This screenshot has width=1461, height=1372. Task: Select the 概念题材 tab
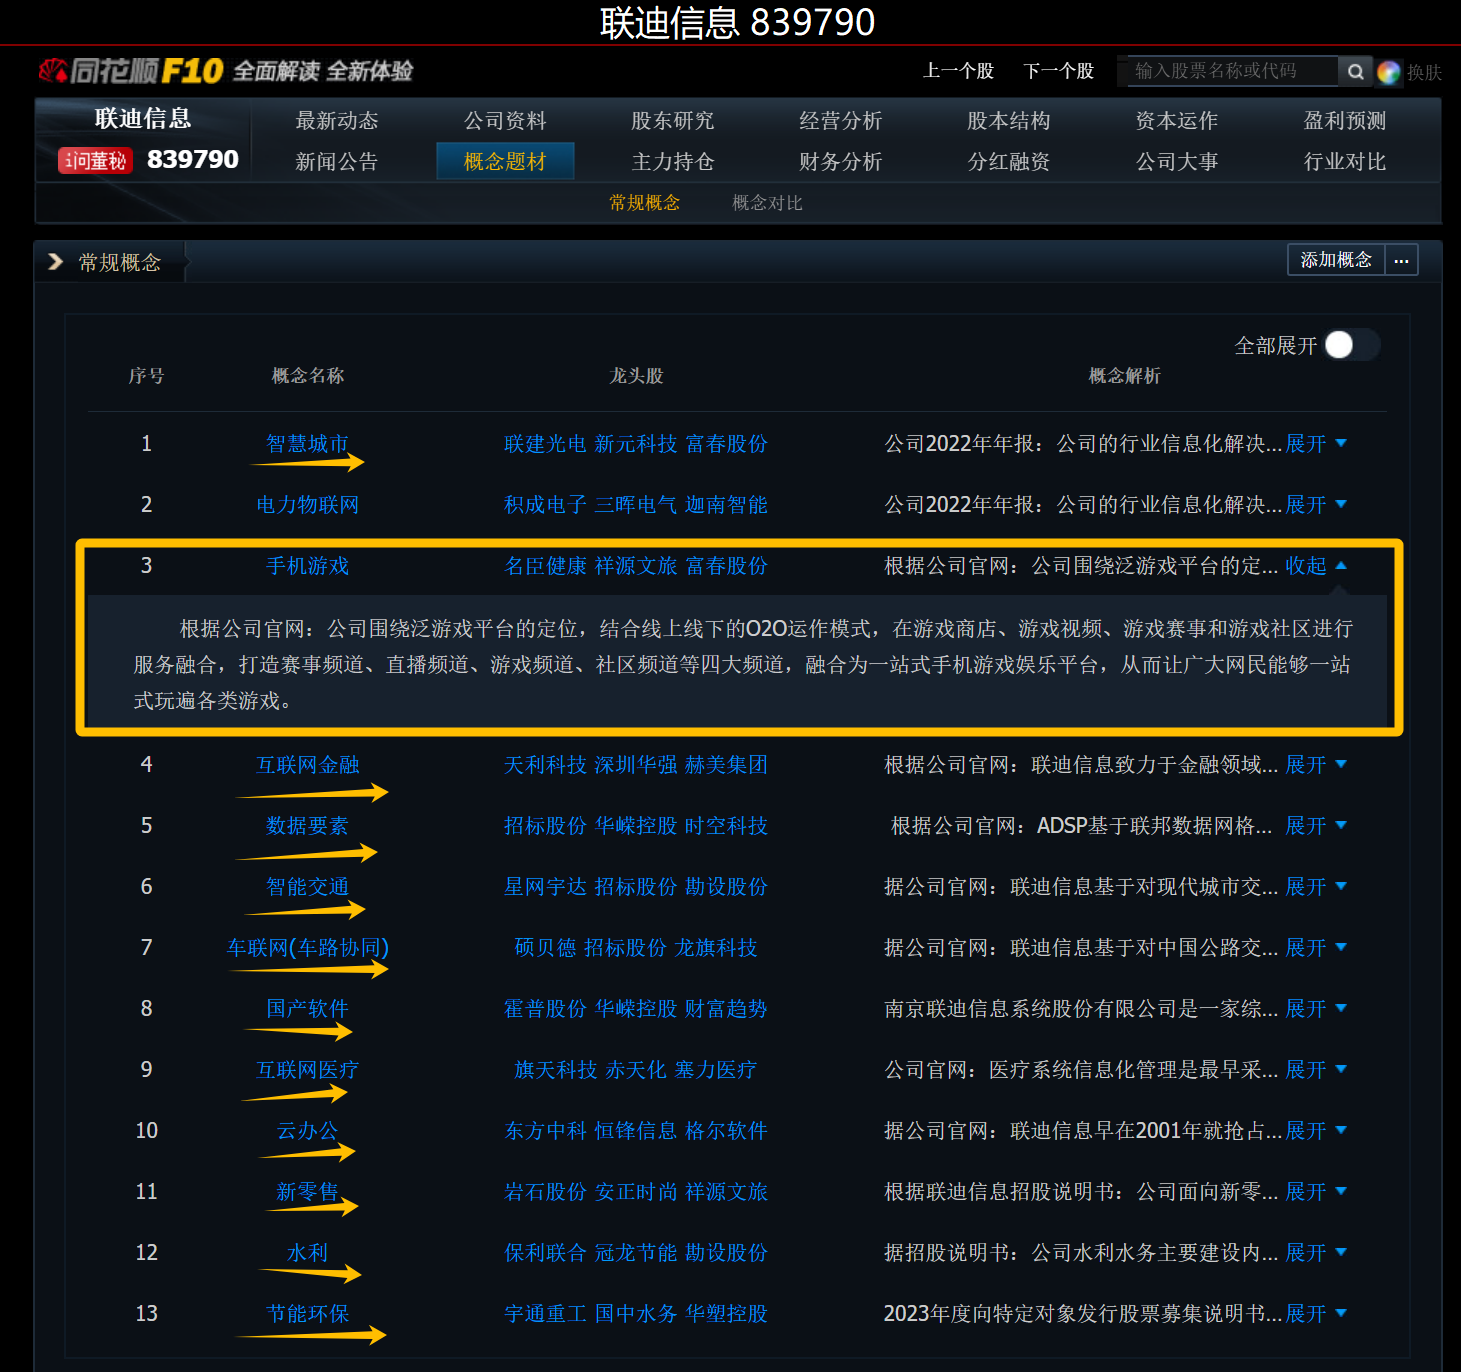(x=505, y=162)
